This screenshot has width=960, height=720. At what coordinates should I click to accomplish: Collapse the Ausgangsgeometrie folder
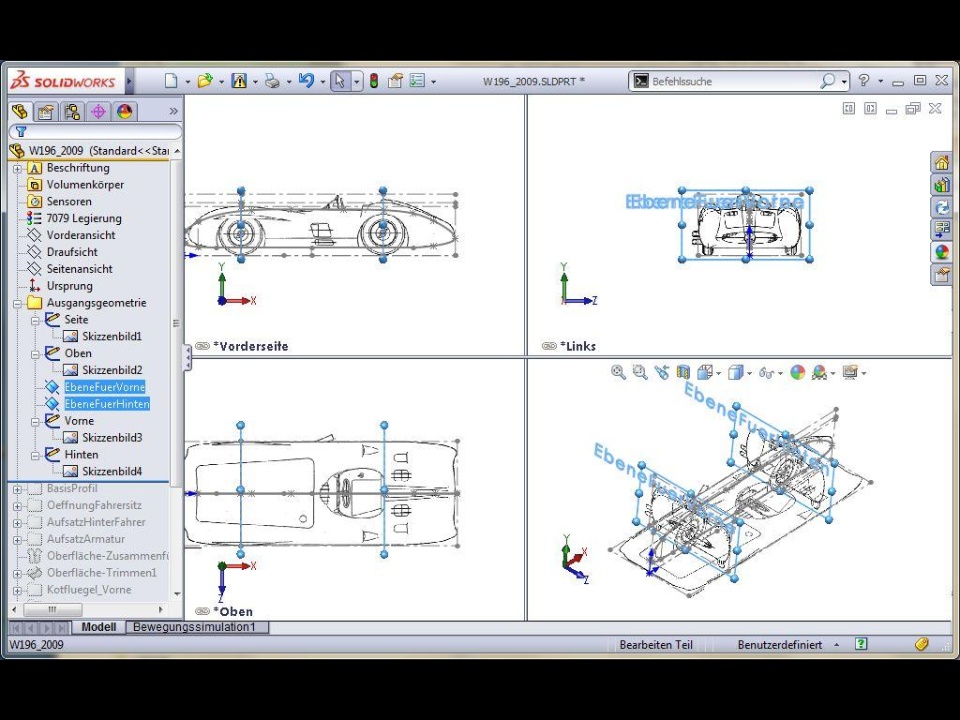coord(17,303)
